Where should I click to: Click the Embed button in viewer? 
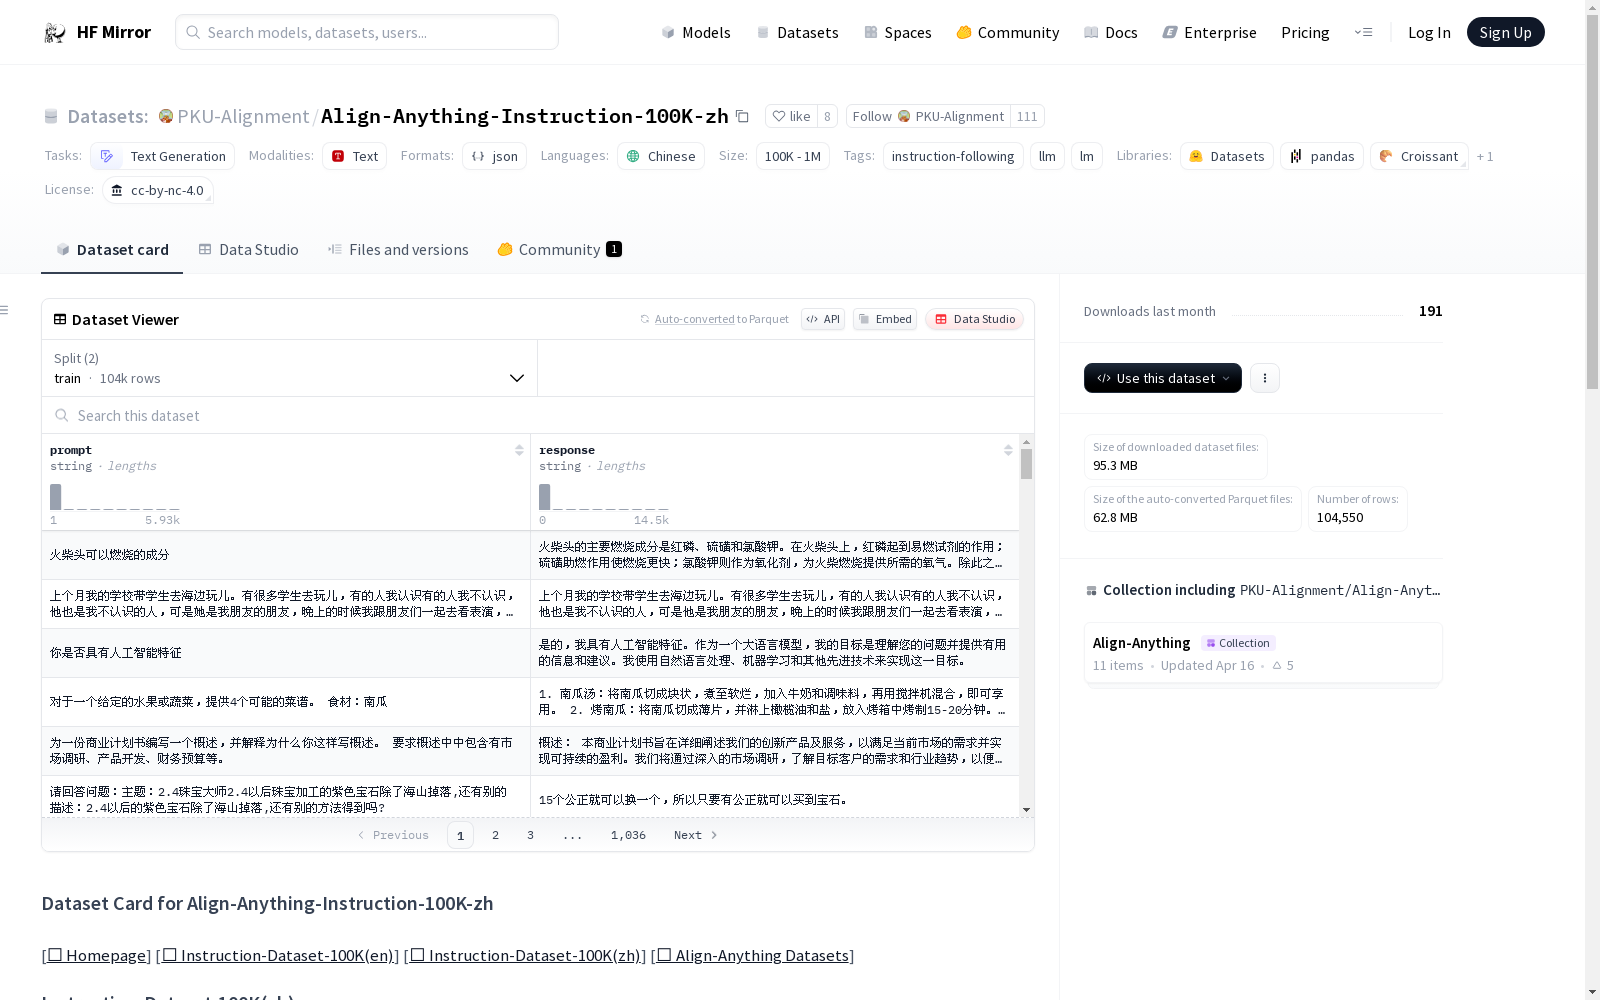[885, 319]
